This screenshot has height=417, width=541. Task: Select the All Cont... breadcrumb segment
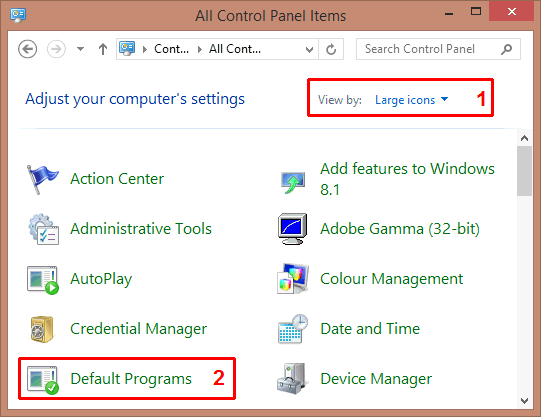pos(235,49)
